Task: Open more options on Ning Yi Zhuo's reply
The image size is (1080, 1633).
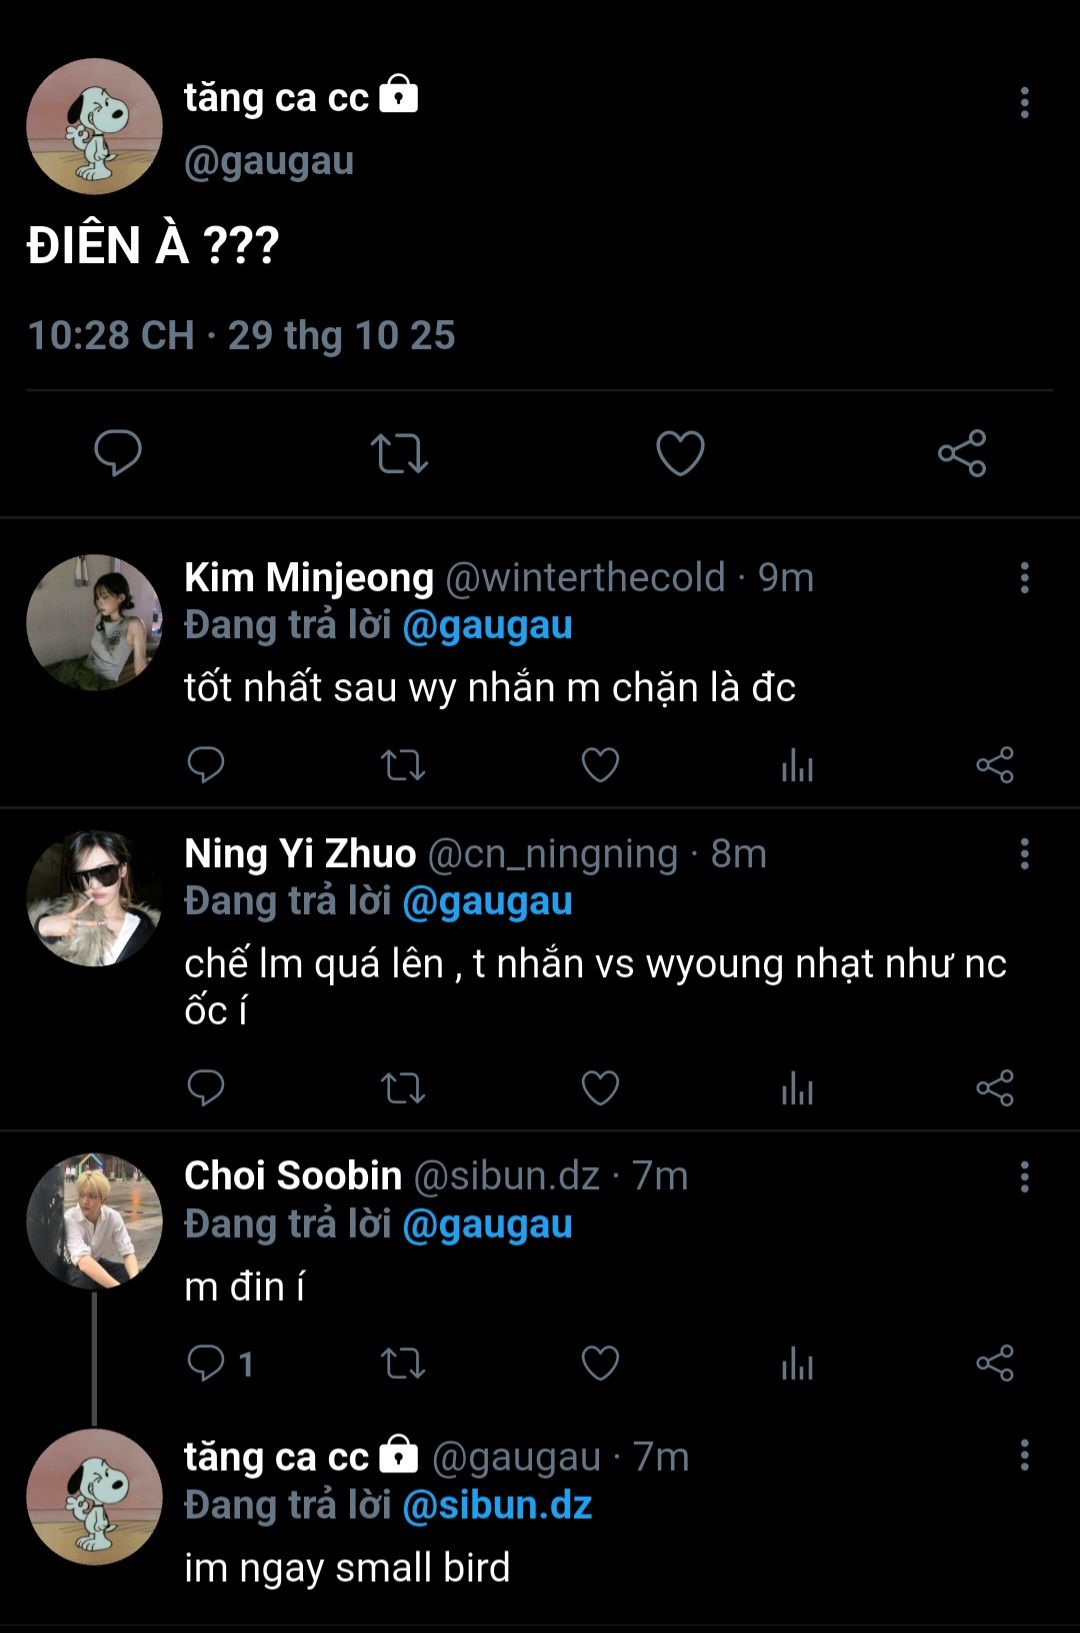Action: (1024, 854)
